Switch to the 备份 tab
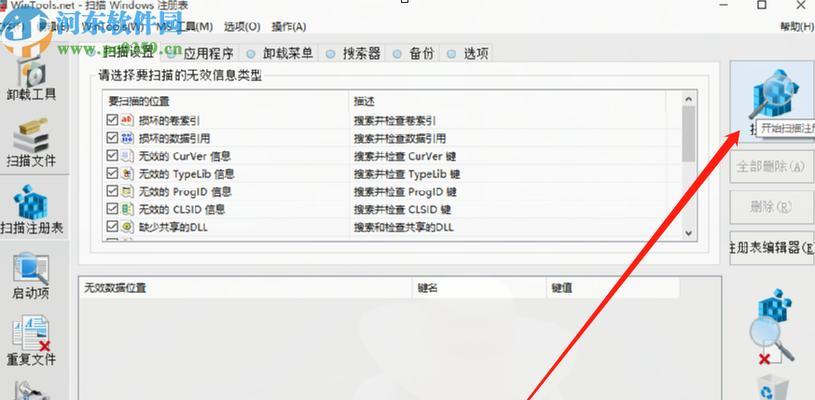 413,53
